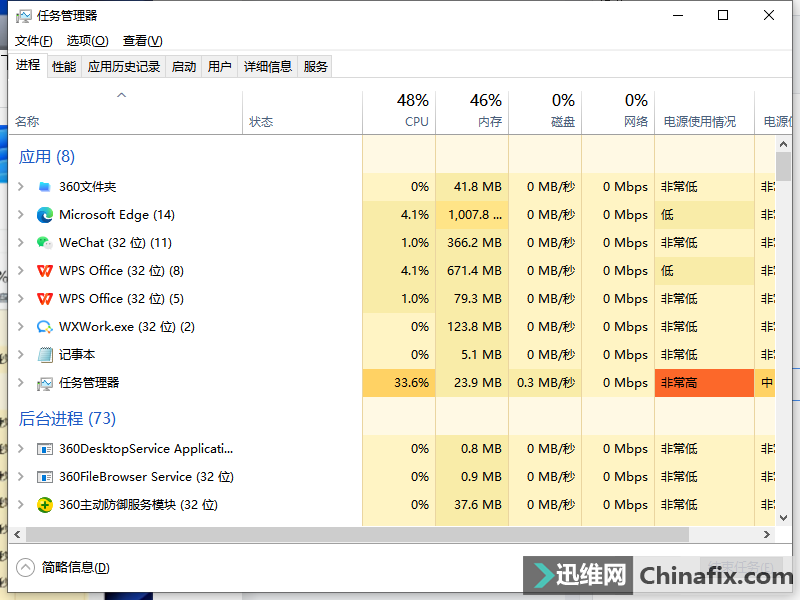Switch to the 性能 tab

64,66
